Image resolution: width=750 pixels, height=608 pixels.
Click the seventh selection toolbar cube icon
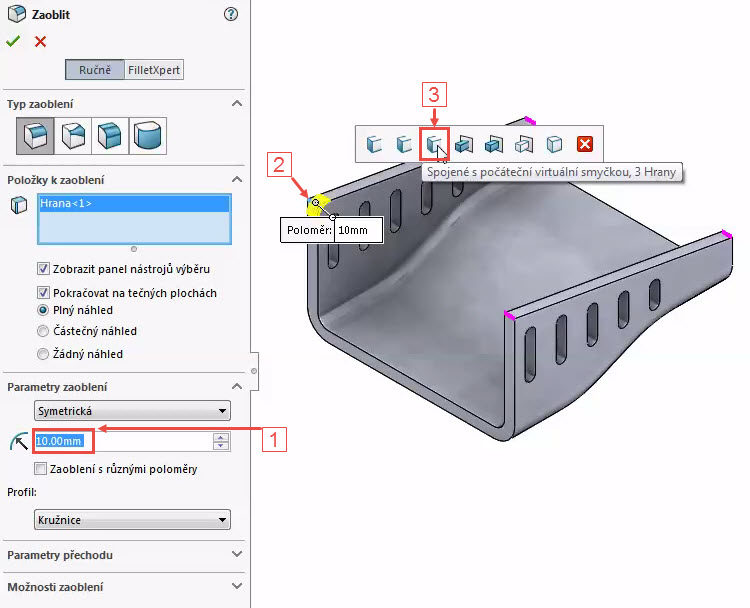pyautogui.click(x=554, y=144)
